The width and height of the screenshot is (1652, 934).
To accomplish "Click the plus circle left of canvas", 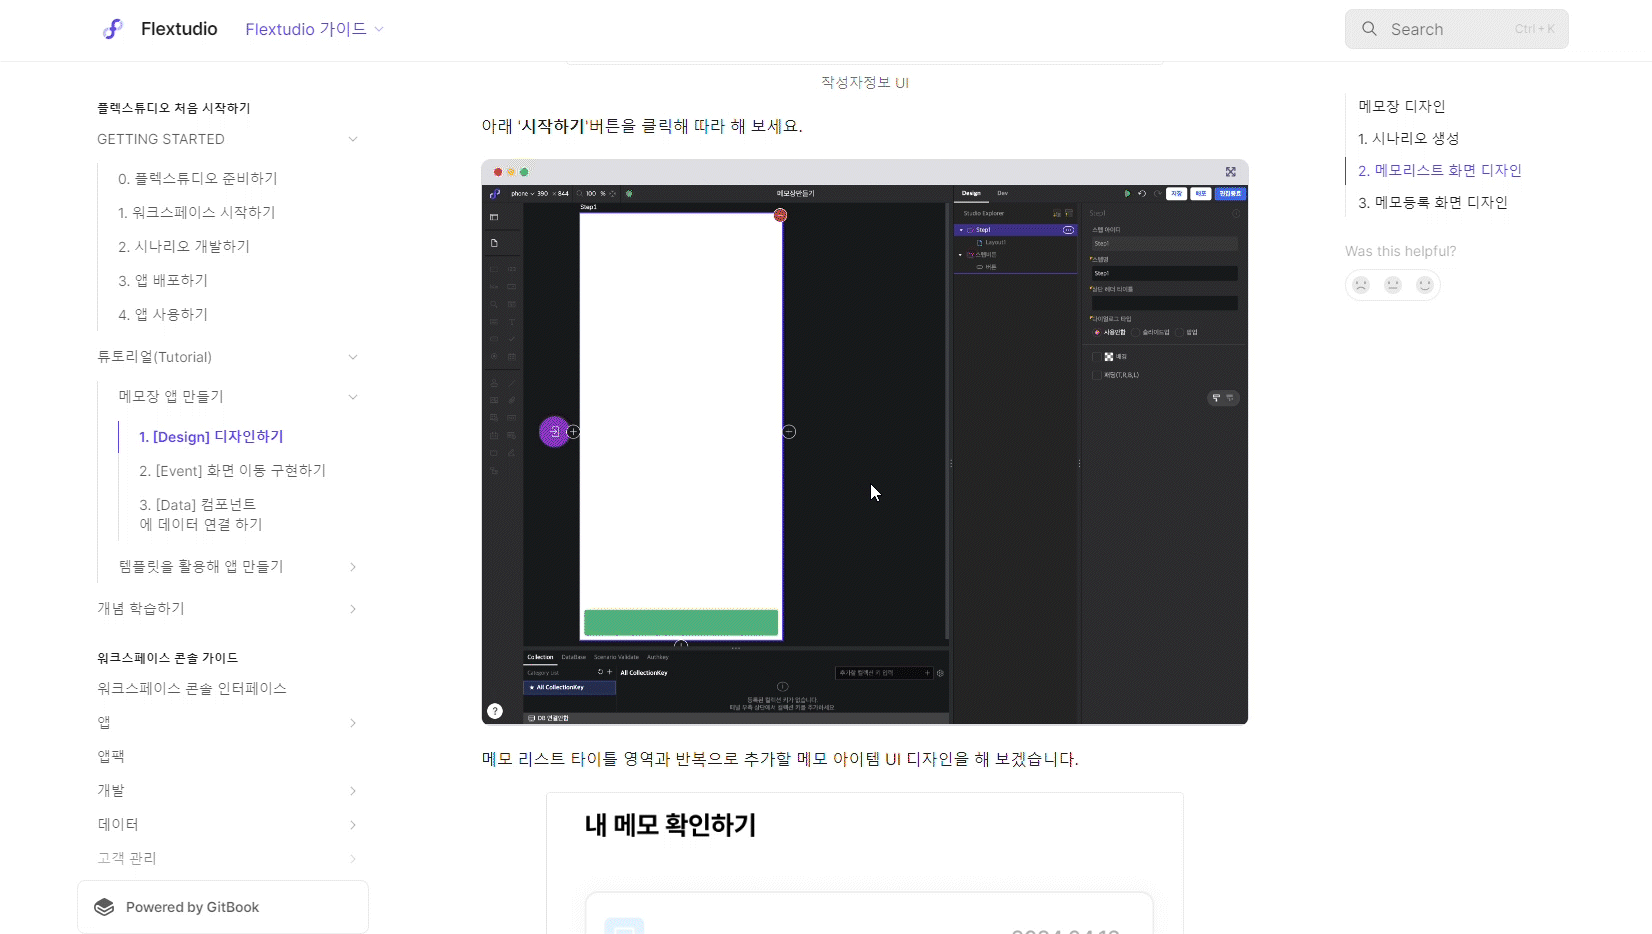I will click(x=574, y=432).
